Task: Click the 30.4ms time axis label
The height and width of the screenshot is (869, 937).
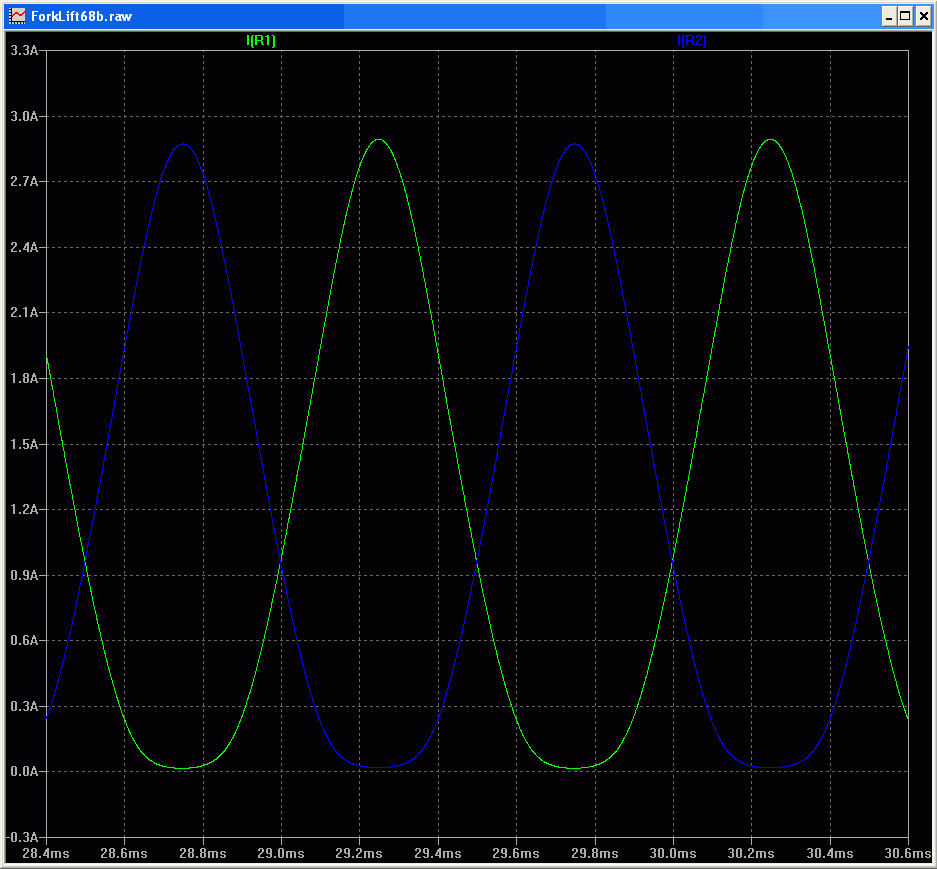Action: (830, 853)
